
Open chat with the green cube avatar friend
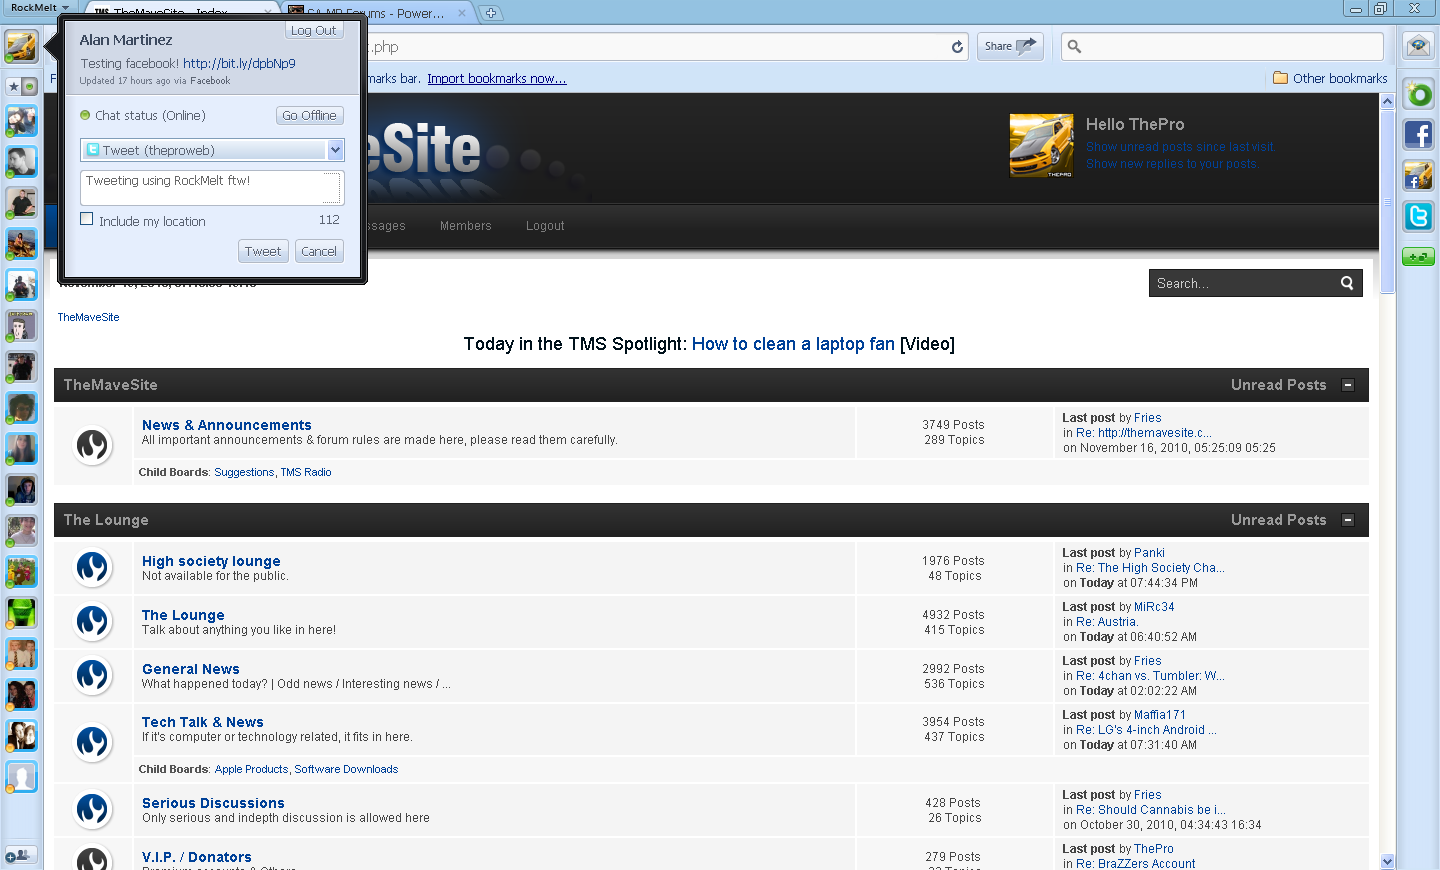pyautogui.click(x=21, y=612)
